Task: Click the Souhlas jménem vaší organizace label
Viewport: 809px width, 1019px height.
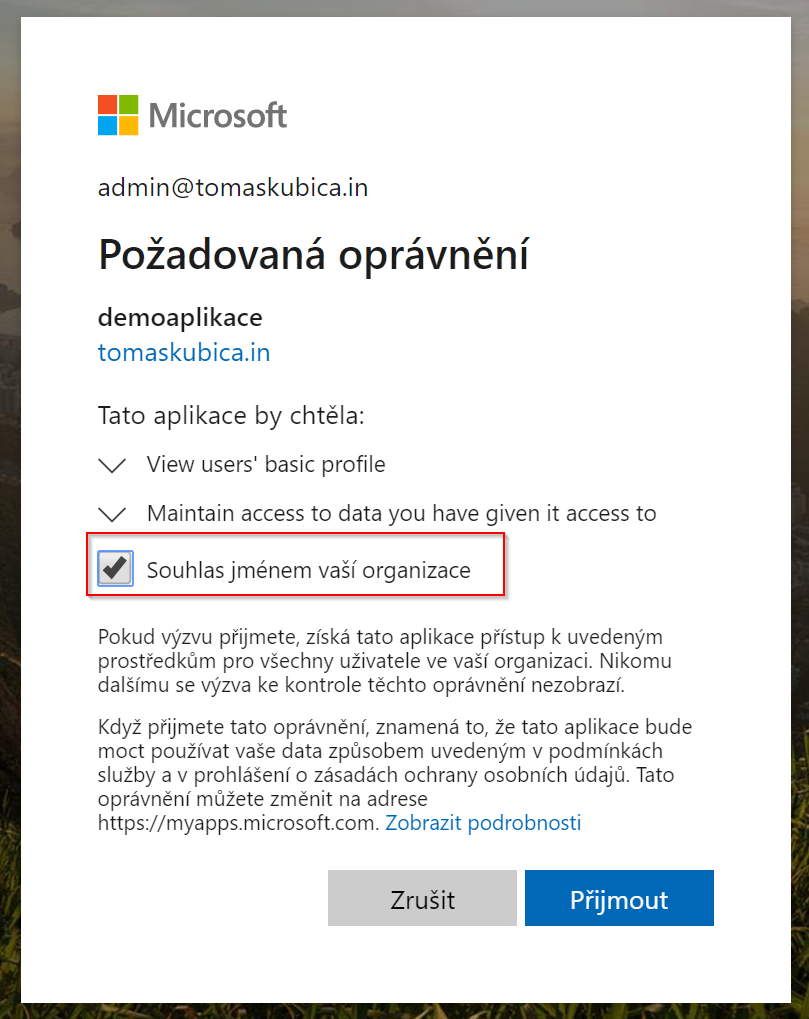Action: [309, 570]
